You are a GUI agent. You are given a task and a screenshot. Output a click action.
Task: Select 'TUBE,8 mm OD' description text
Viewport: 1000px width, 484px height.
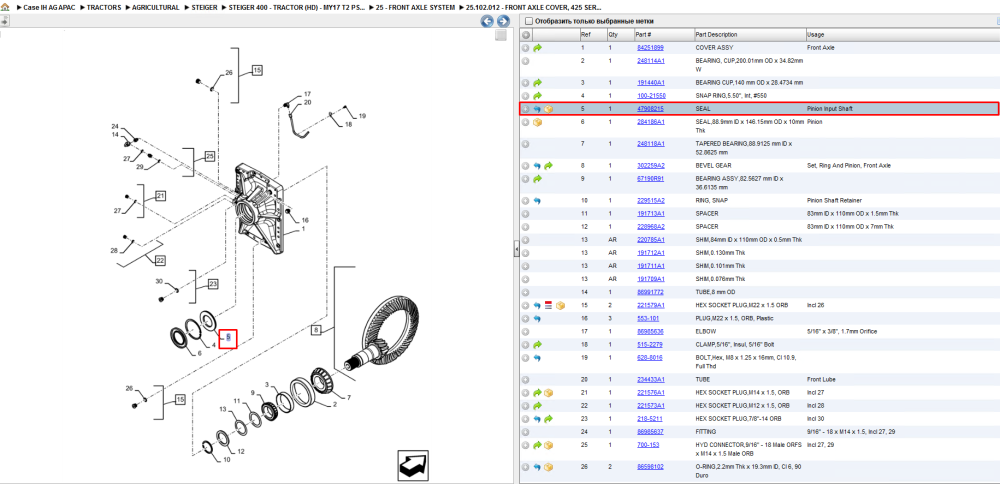tap(716, 292)
